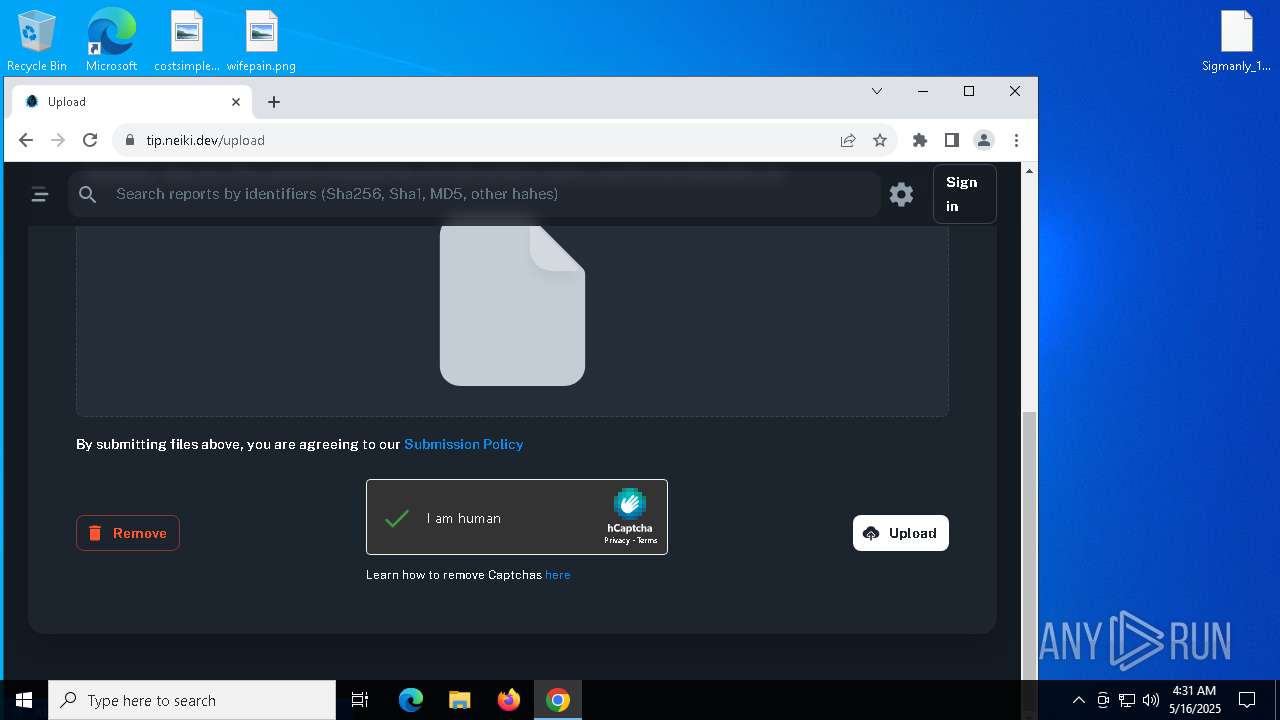Share this page icon in address bar
1280x720 pixels.
point(848,140)
